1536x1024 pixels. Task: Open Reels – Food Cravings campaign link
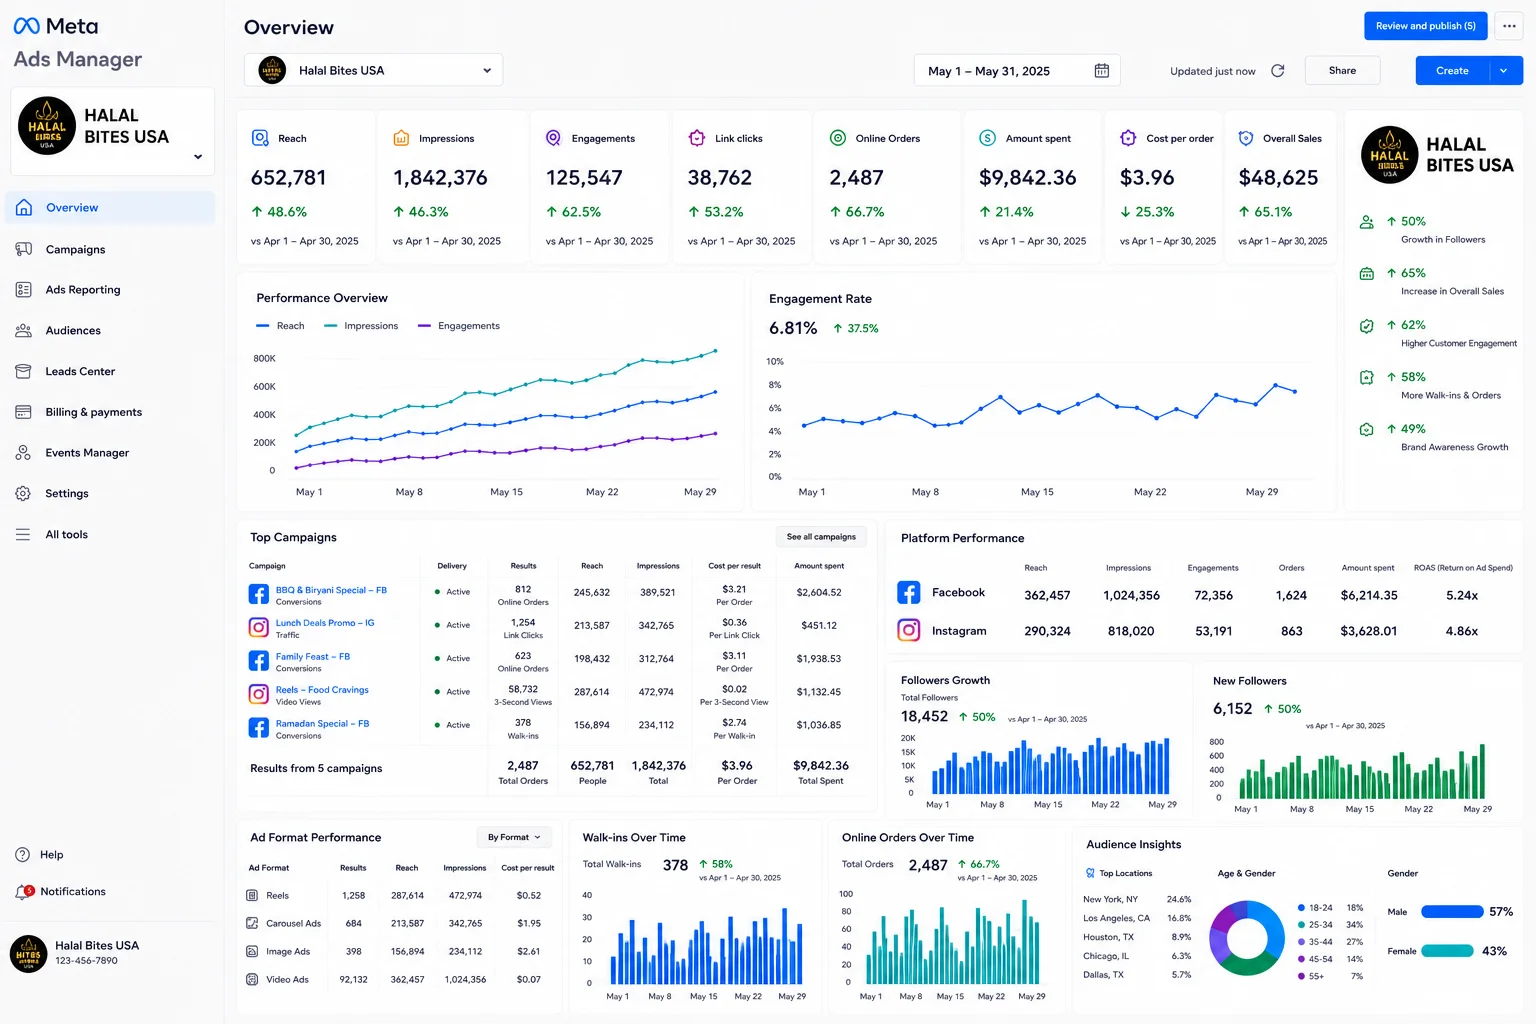click(322, 690)
